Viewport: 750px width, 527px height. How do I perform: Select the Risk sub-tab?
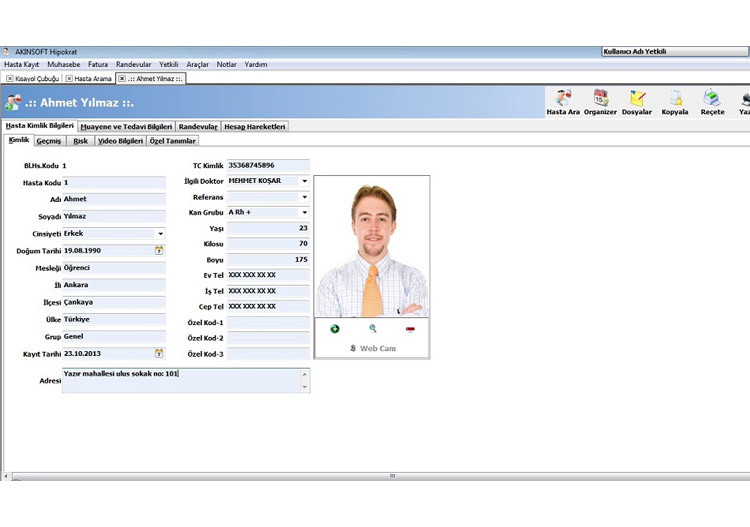click(x=80, y=141)
